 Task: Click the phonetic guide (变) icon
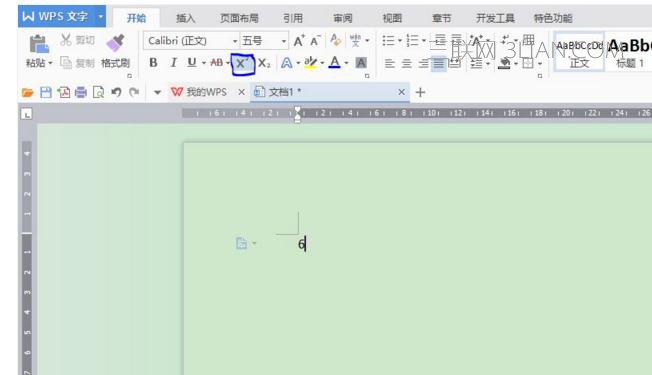[355, 40]
